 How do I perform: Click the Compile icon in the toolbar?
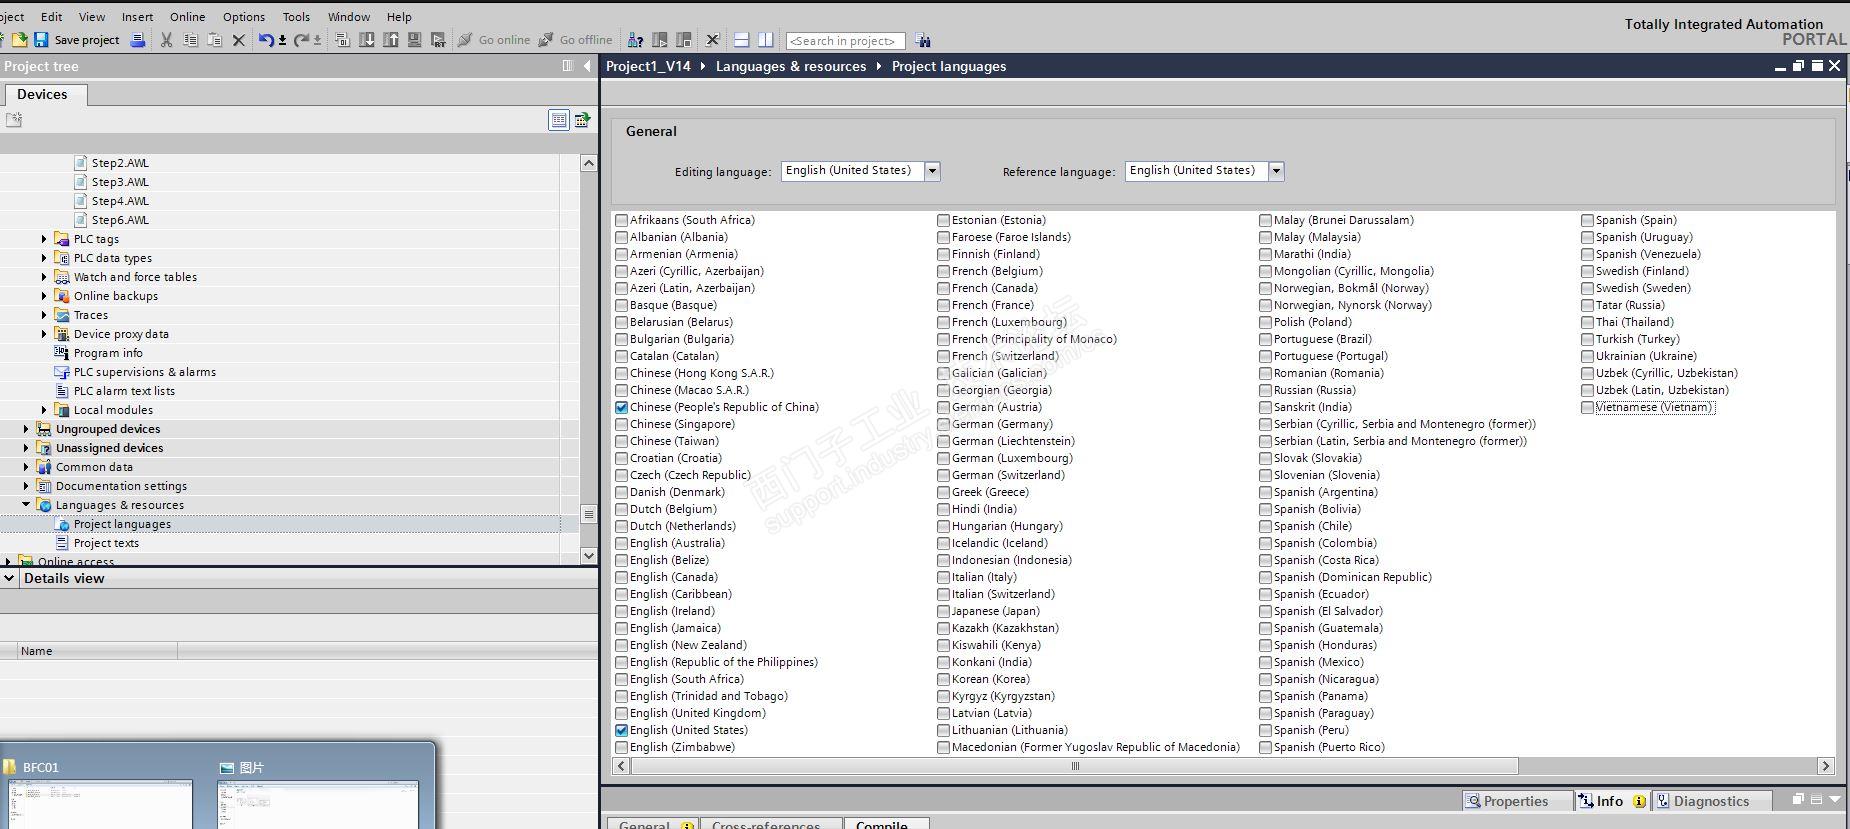pyautogui.click(x=342, y=40)
